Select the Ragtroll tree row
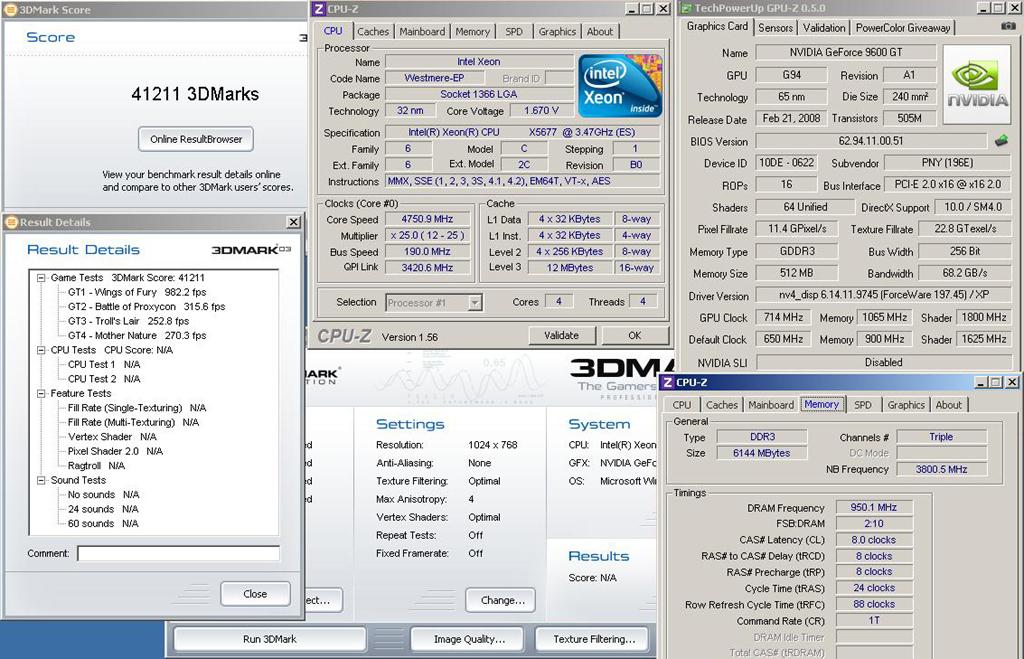Screen dimensions: 1024x659 pyautogui.click(x=96, y=466)
